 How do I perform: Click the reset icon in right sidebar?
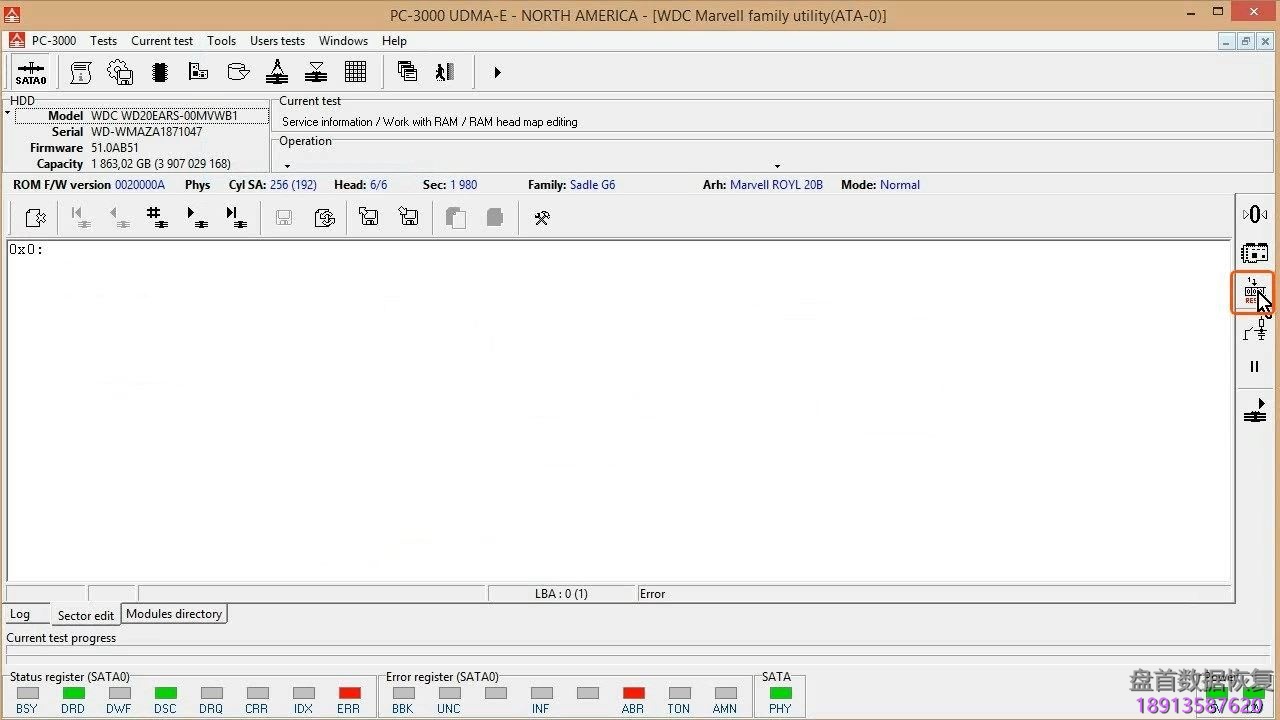click(x=1253, y=293)
